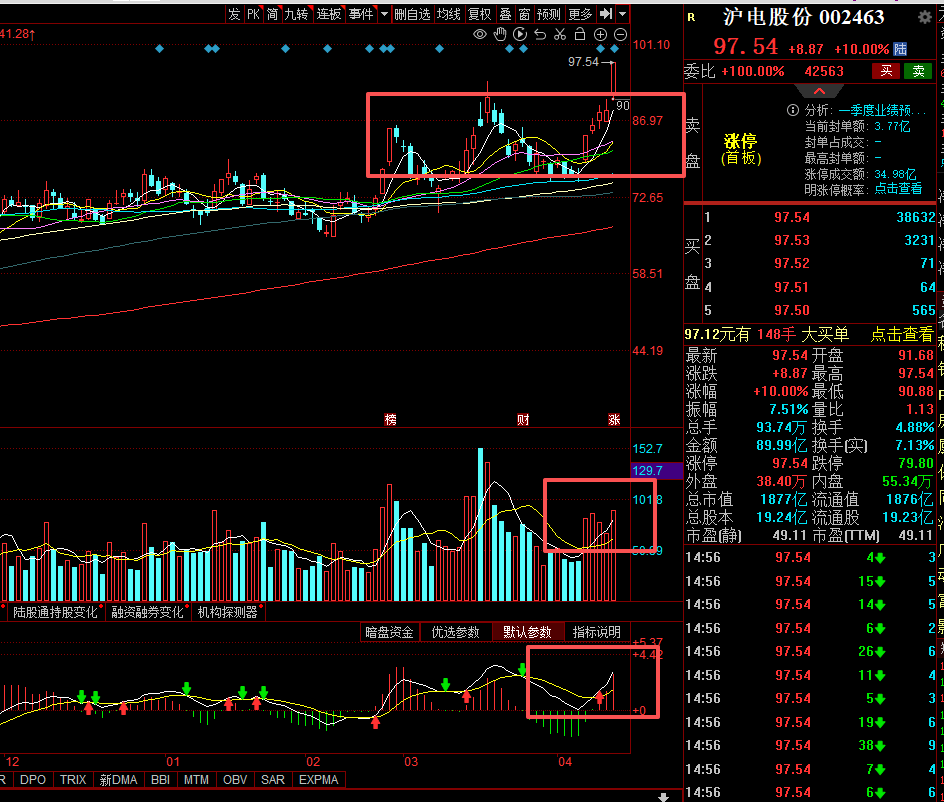Expand the rightmost toolbar dropdown arrow
Viewport: 944px width, 802px height.
coord(623,13)
